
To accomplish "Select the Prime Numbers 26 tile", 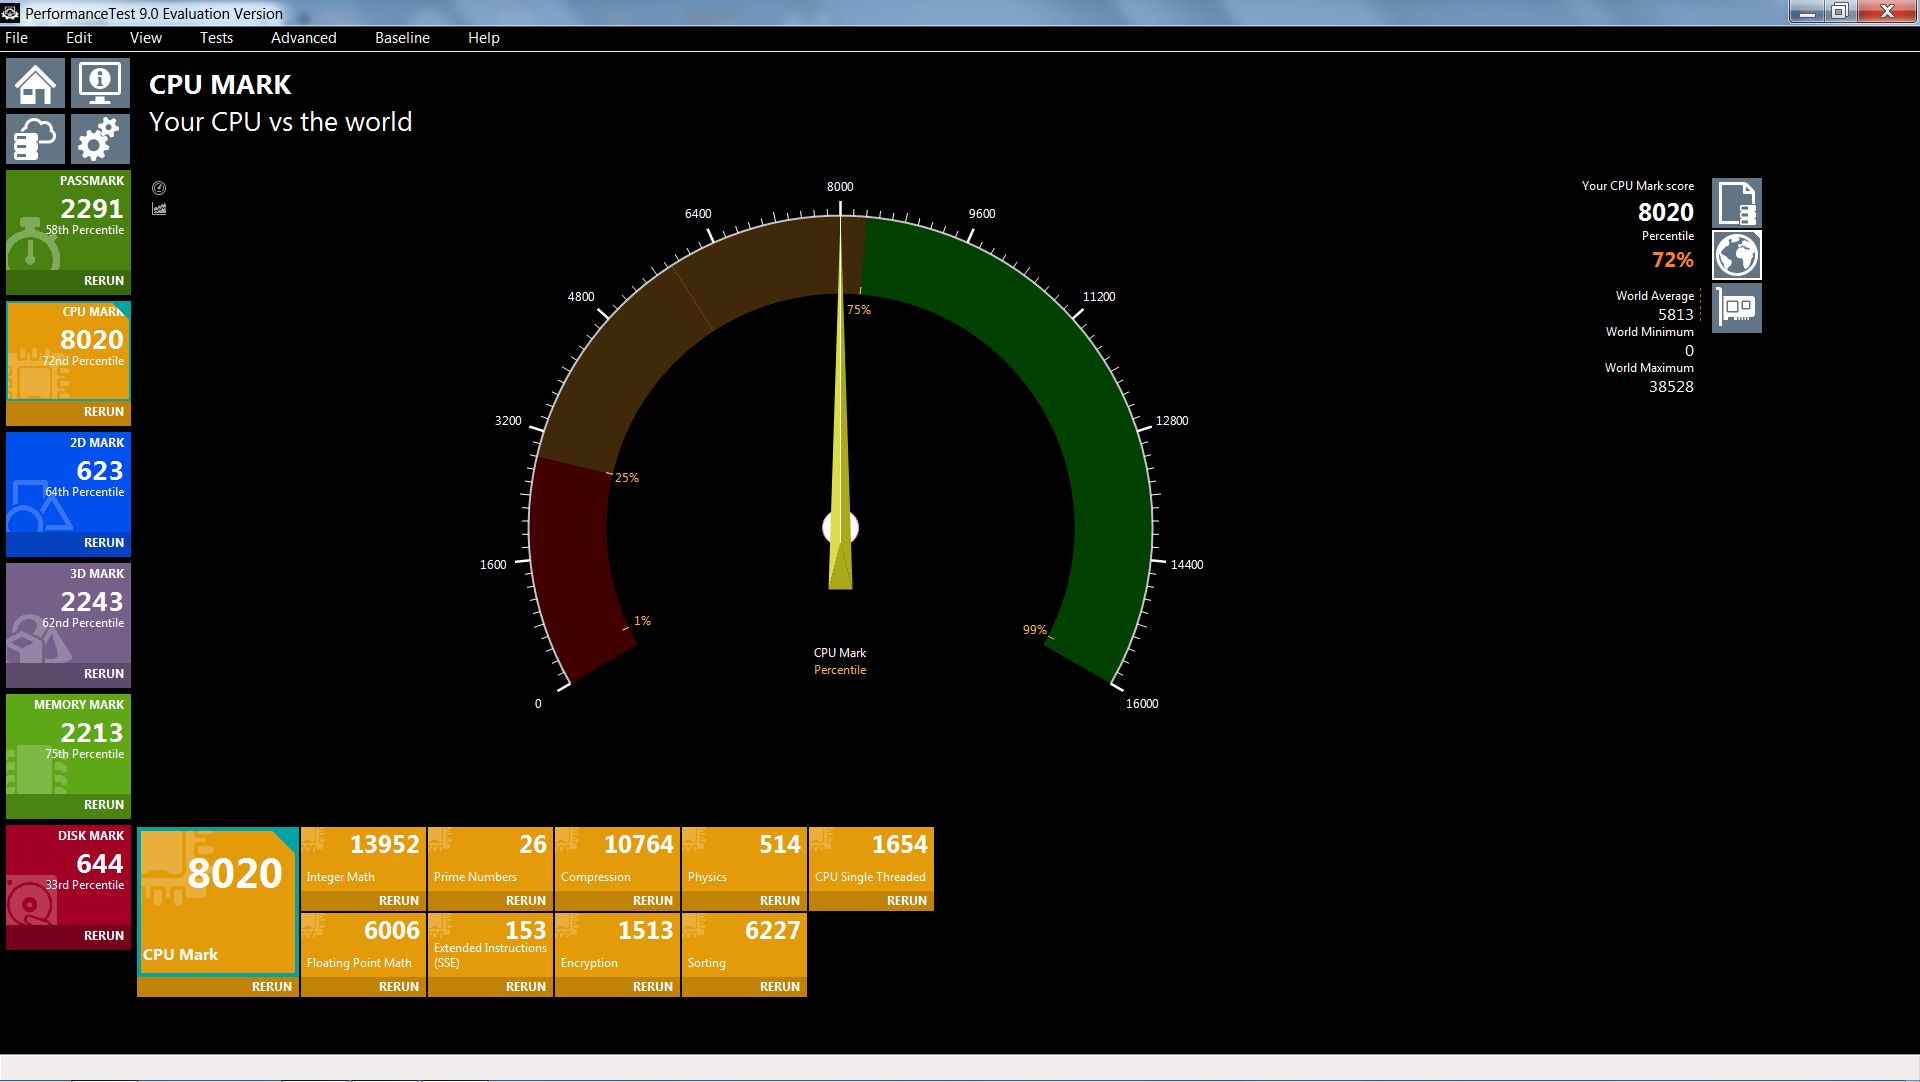I will pos(490,859).
